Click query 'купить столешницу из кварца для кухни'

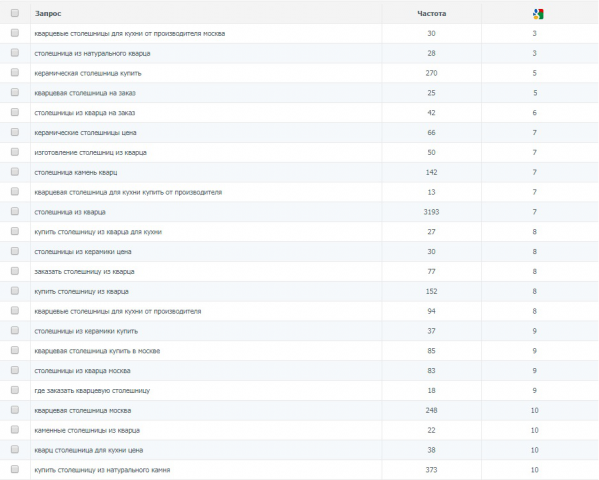click(x=98, y=232)
